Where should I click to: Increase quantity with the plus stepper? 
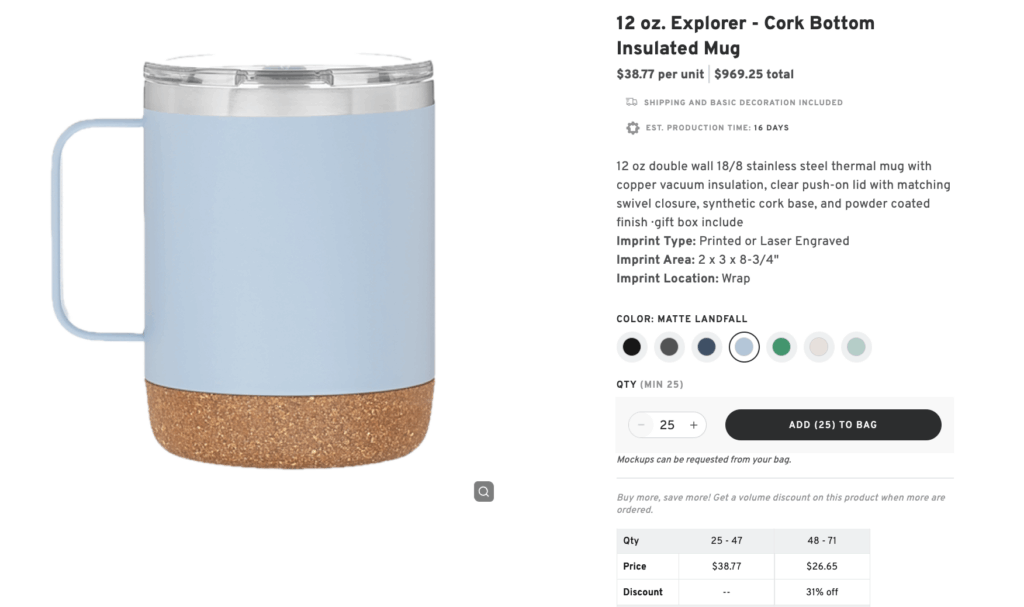point(694,424)
